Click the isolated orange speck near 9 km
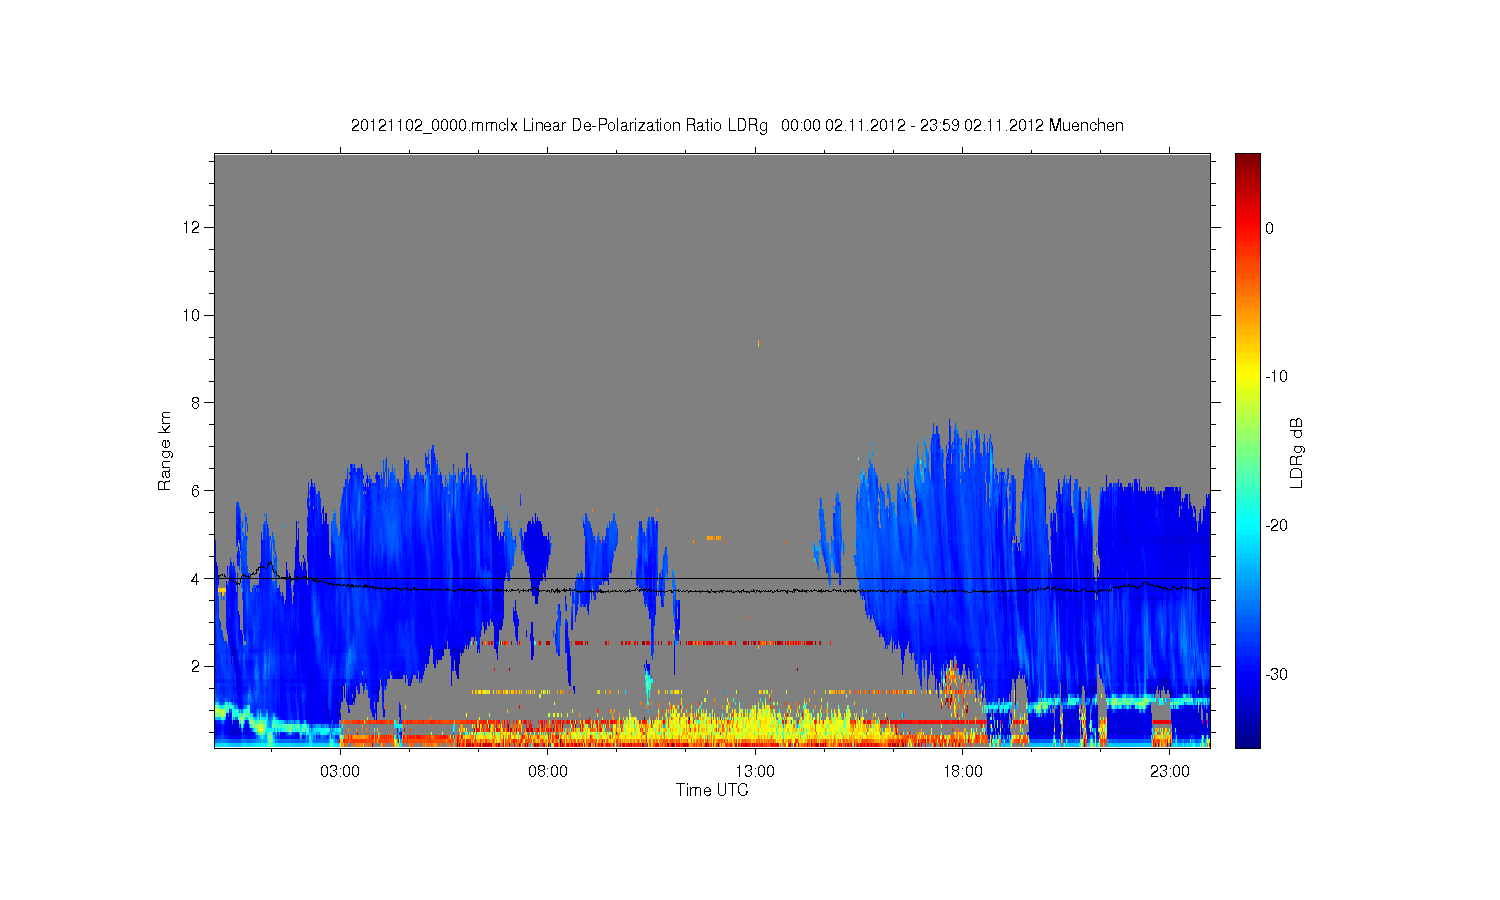Viewport: 1500px width, 900px height. pos(758,343)
